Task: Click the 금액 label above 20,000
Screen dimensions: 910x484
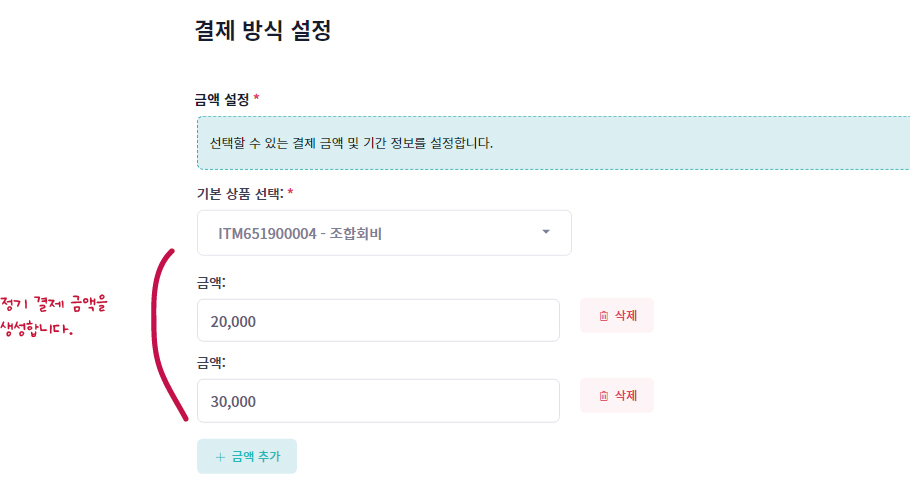Action: click(x=211, y=283)
